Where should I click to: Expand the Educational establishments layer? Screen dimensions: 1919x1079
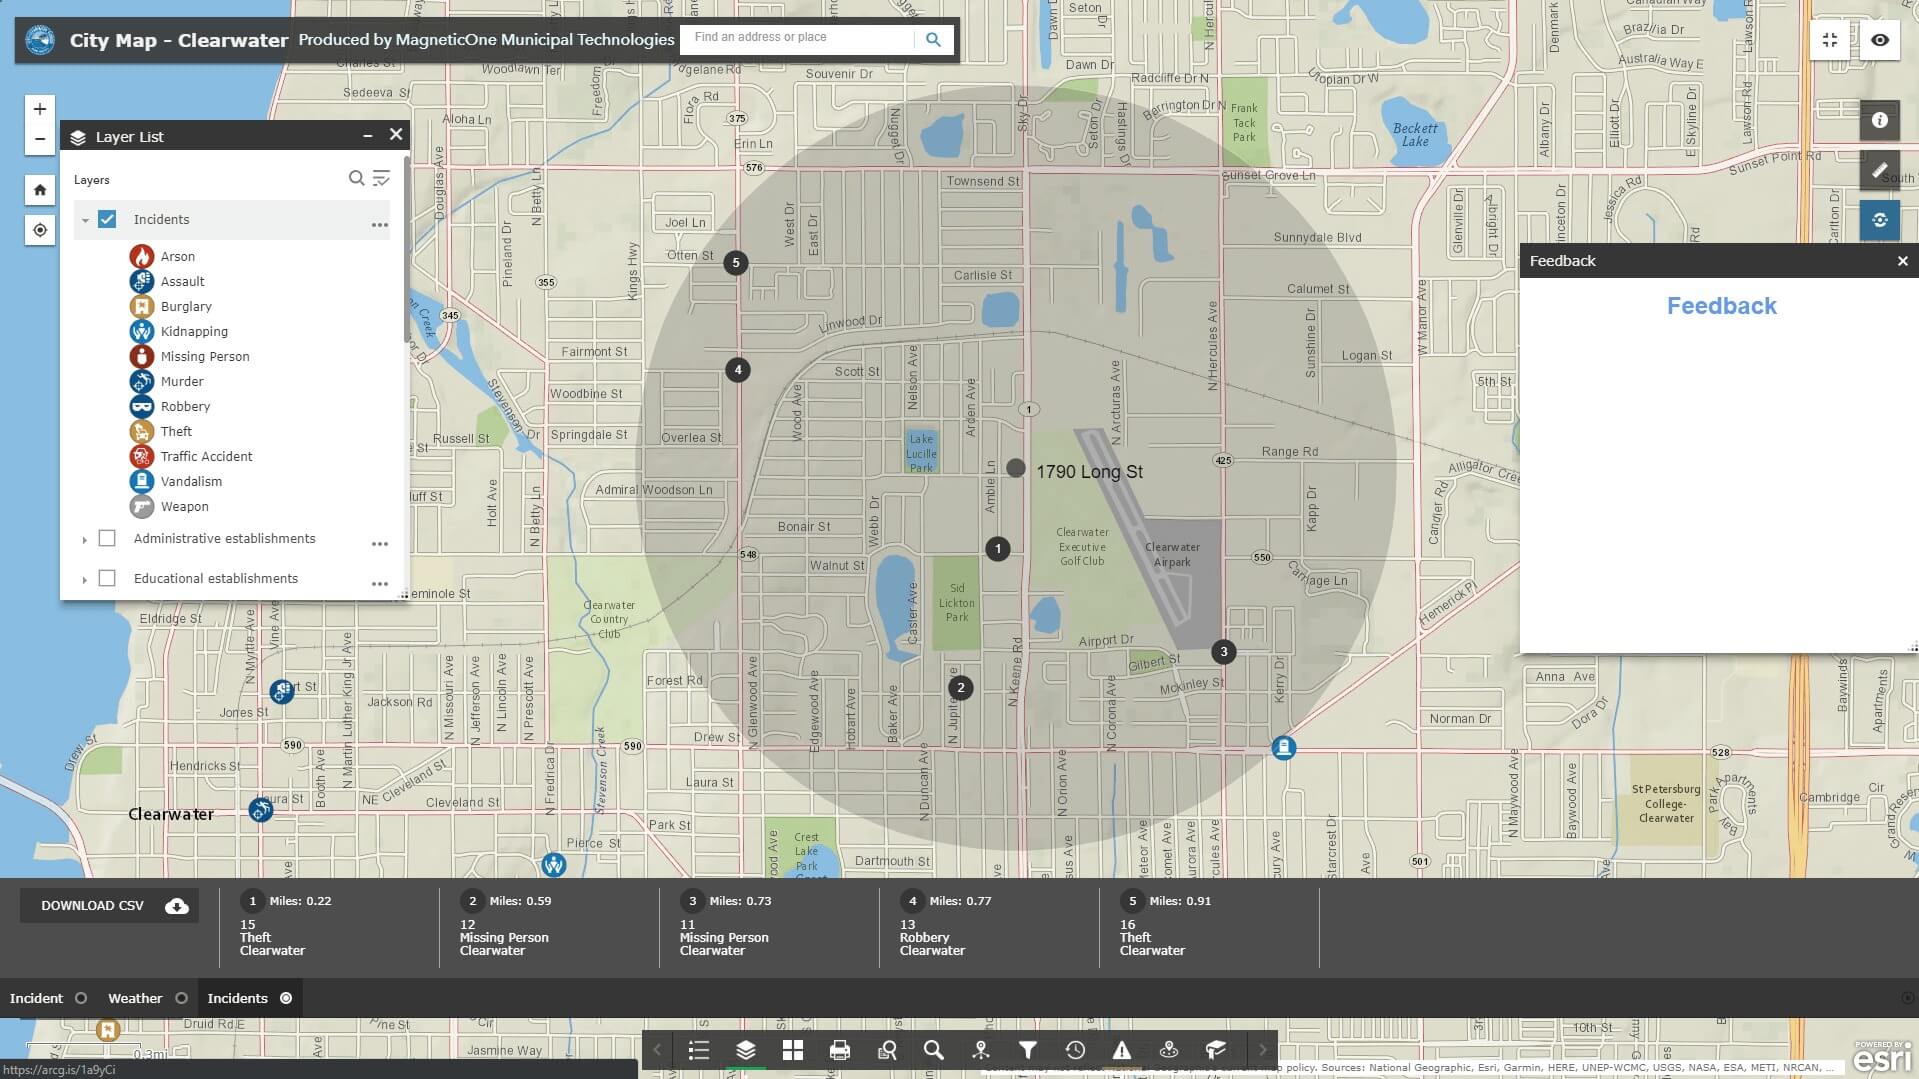pyautogui.click(x=84, y=578)
